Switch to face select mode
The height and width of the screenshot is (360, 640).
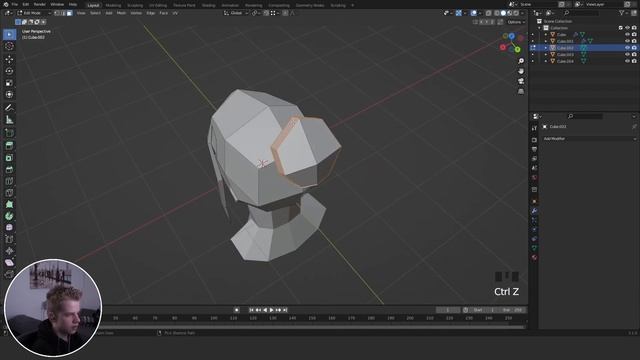70,13
